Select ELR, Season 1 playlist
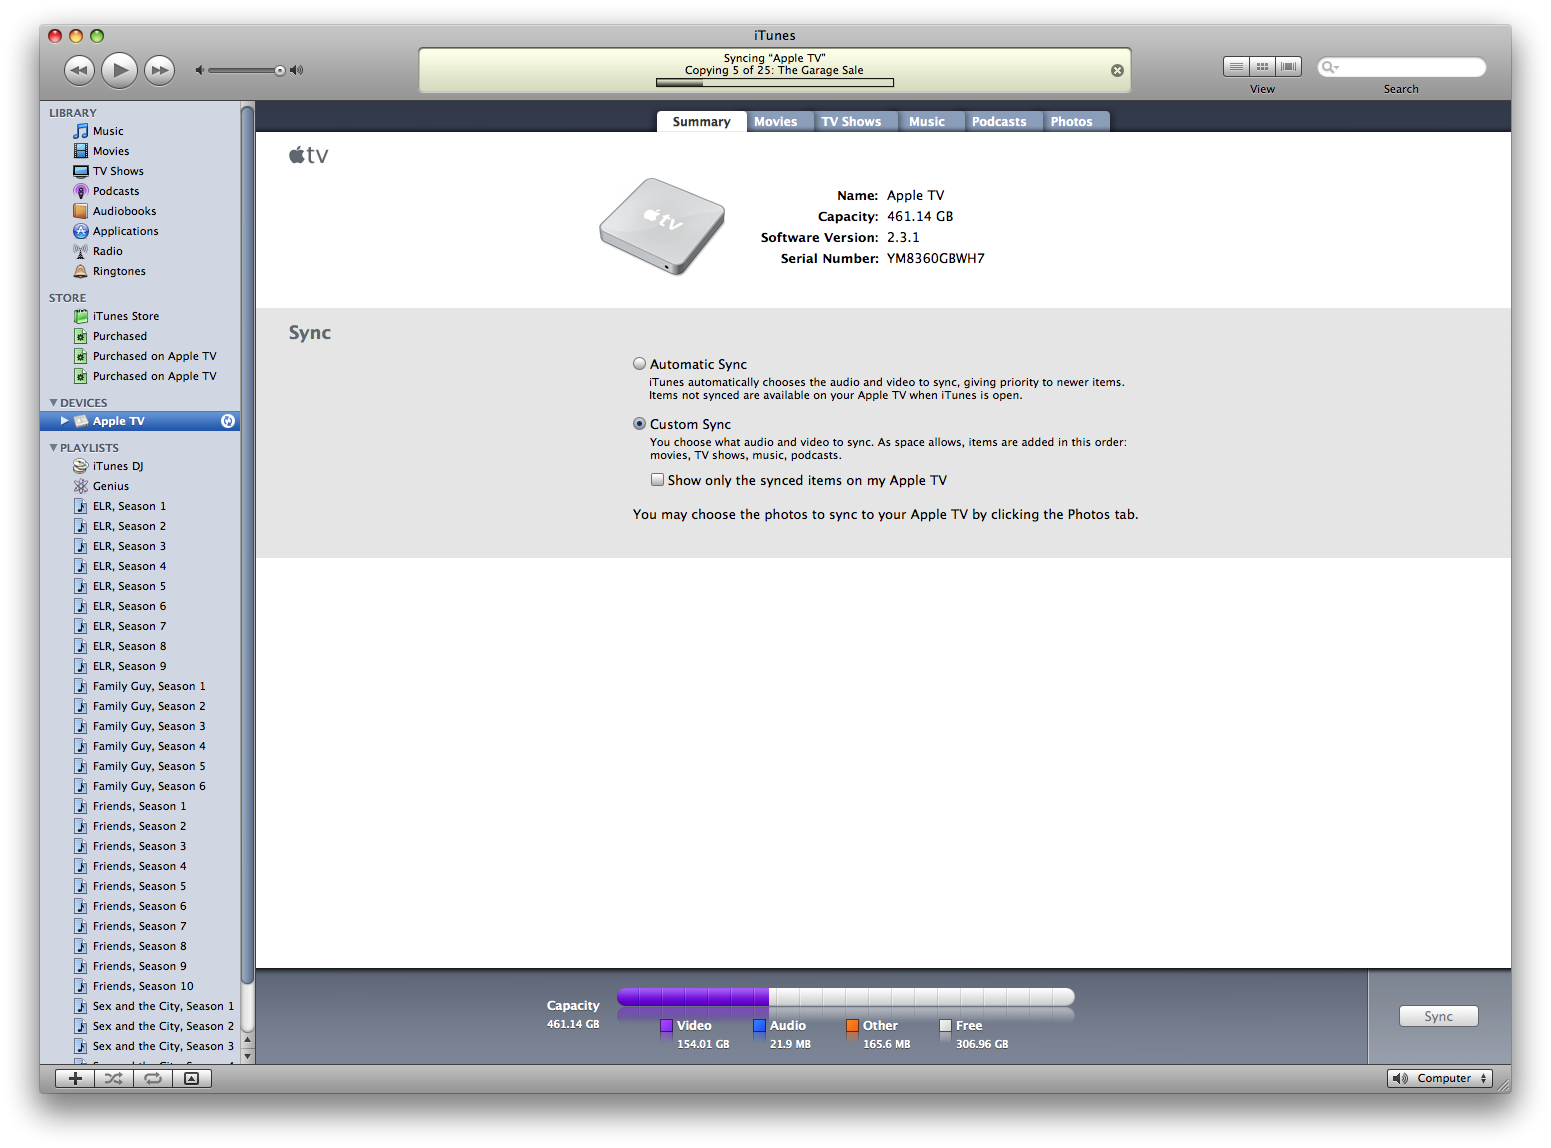Image resolution: width=1551 pixels, height=1148 pixels. tap(140, 506)
